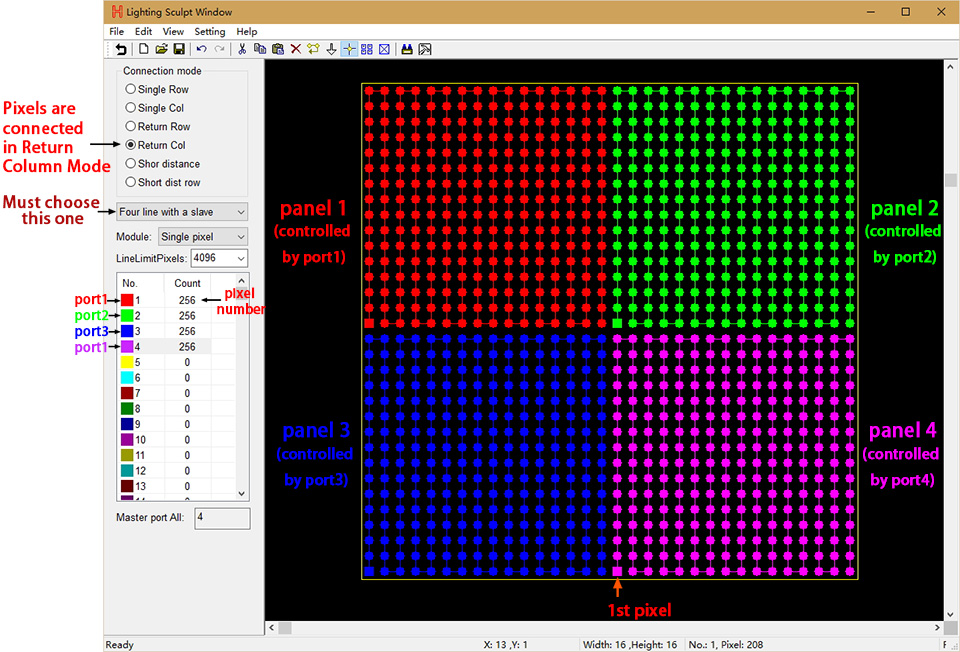Select port row number 10
960x652 pixels.
pos(141,440)
